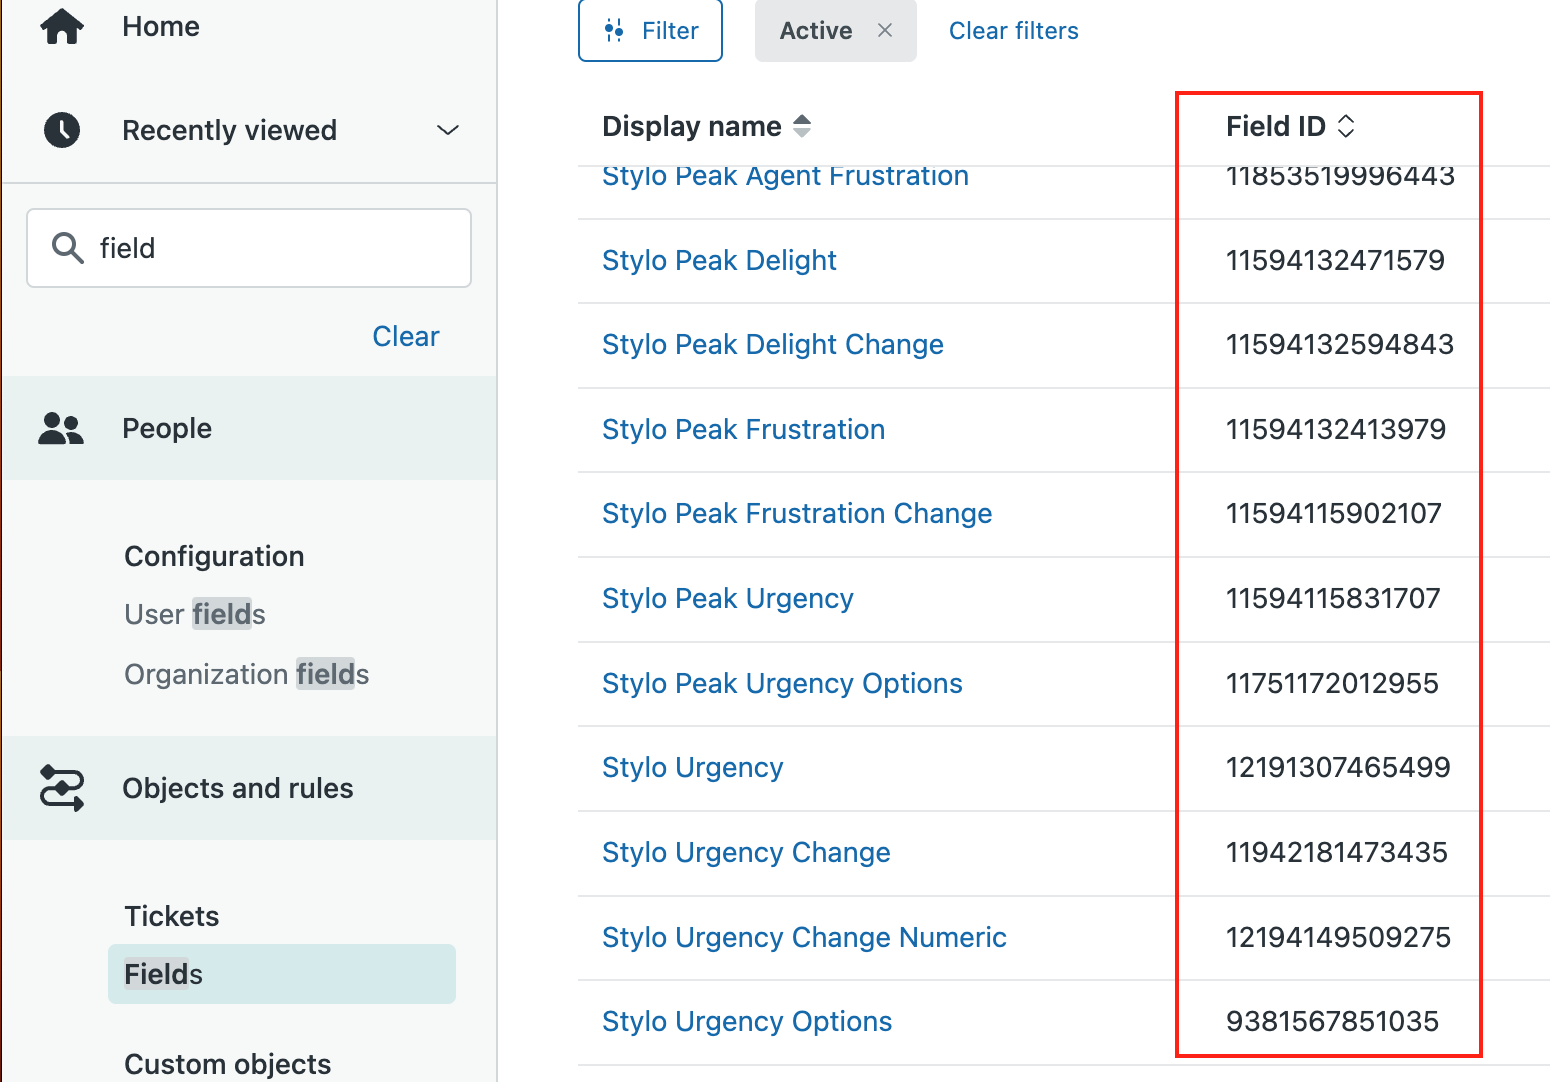Select field ID 11594132594843
This screenshot has width=1550, height=1082.
pos(1340,344)
